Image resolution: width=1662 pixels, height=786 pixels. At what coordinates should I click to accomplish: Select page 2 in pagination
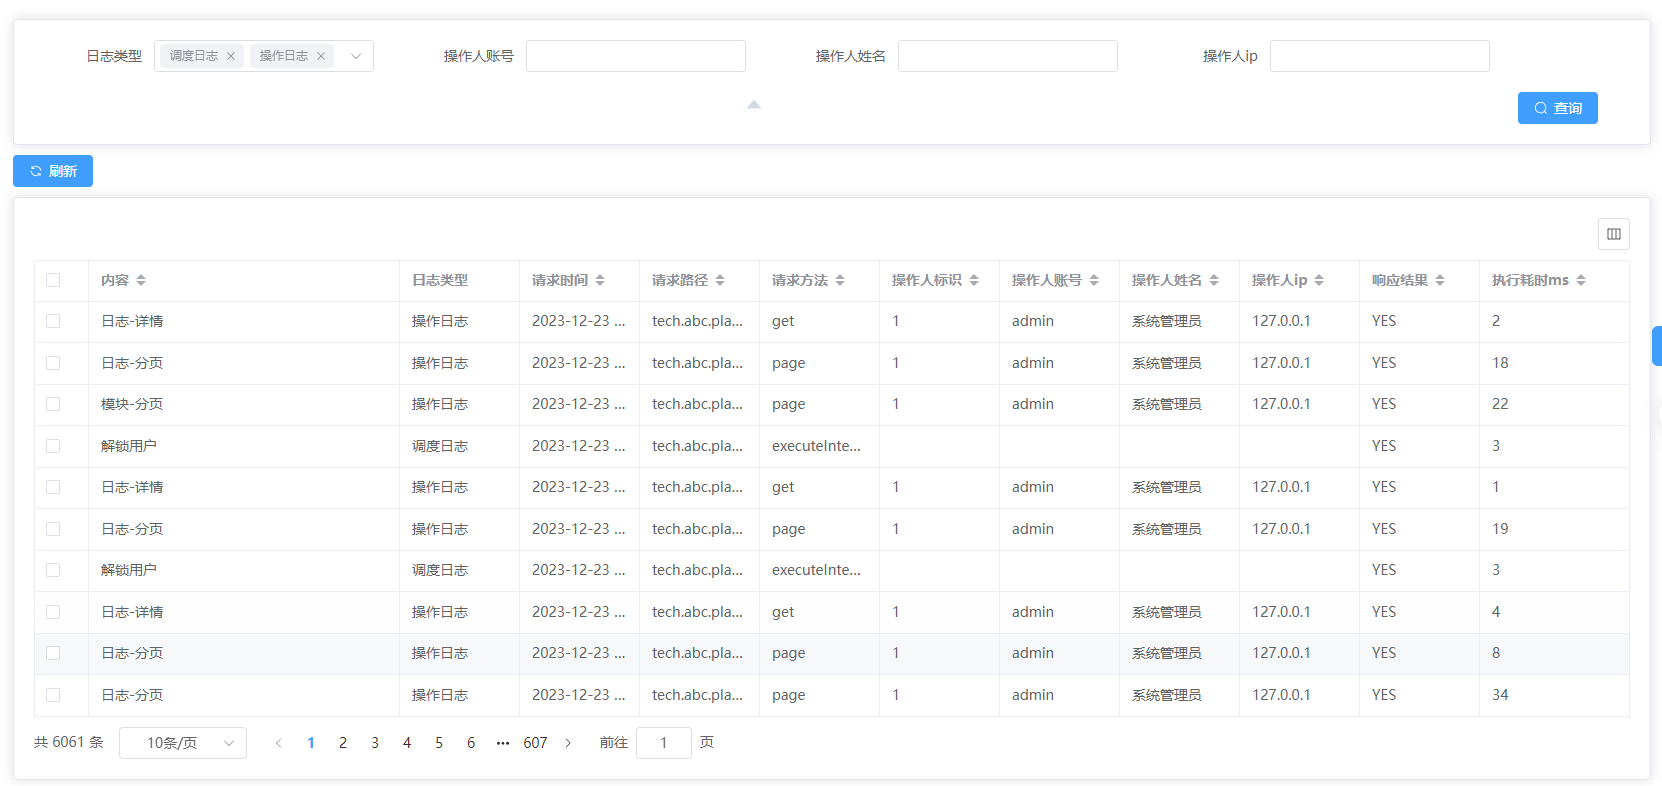click(343, 743)
